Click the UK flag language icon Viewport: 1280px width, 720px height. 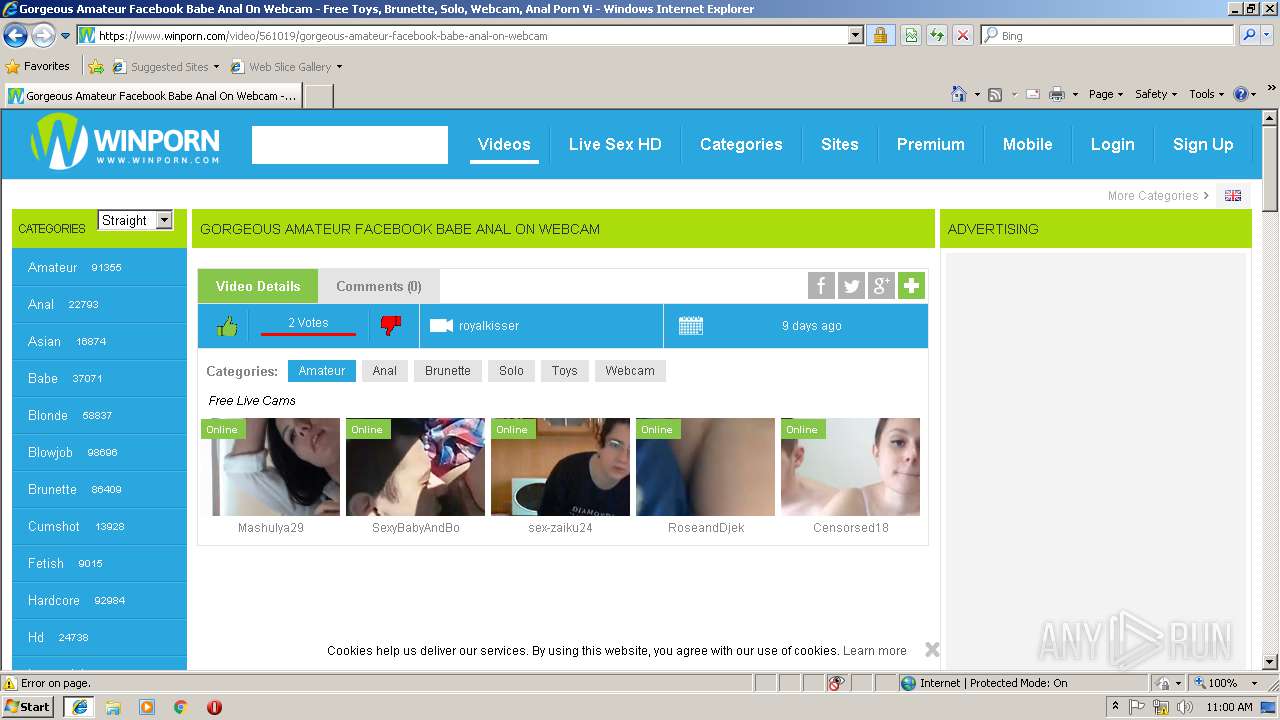(1233, 196)
